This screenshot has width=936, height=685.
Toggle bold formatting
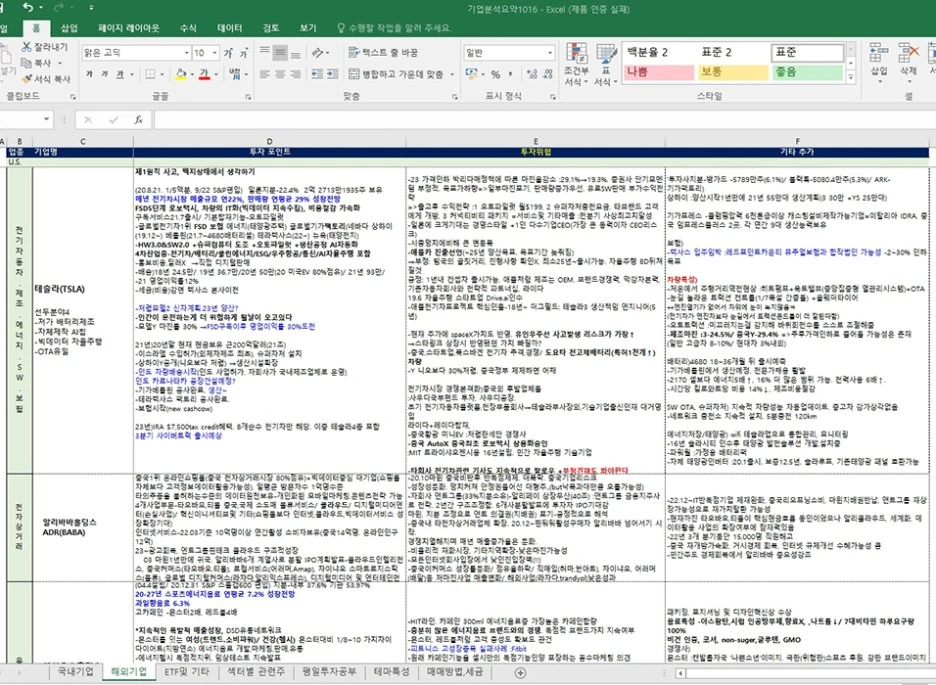click(89, 74)
